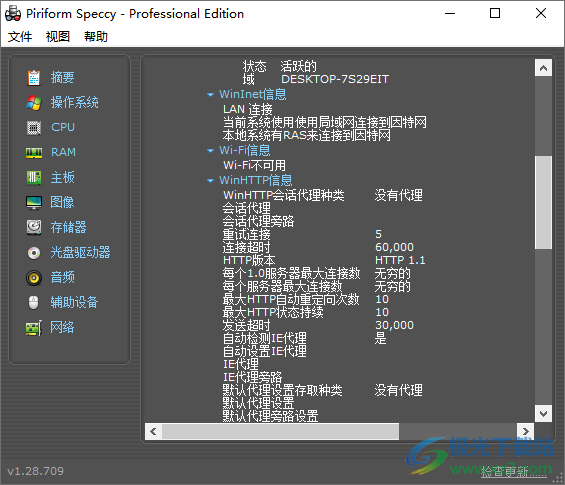Click the 图像 monitor icon
Viewport: 565px width, 485px height.
34,202
